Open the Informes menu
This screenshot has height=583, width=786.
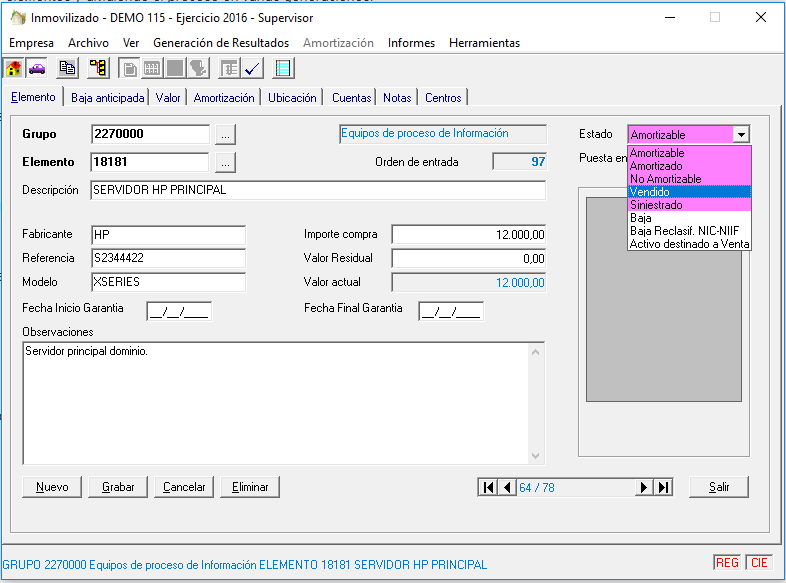[x=411, y=43]
